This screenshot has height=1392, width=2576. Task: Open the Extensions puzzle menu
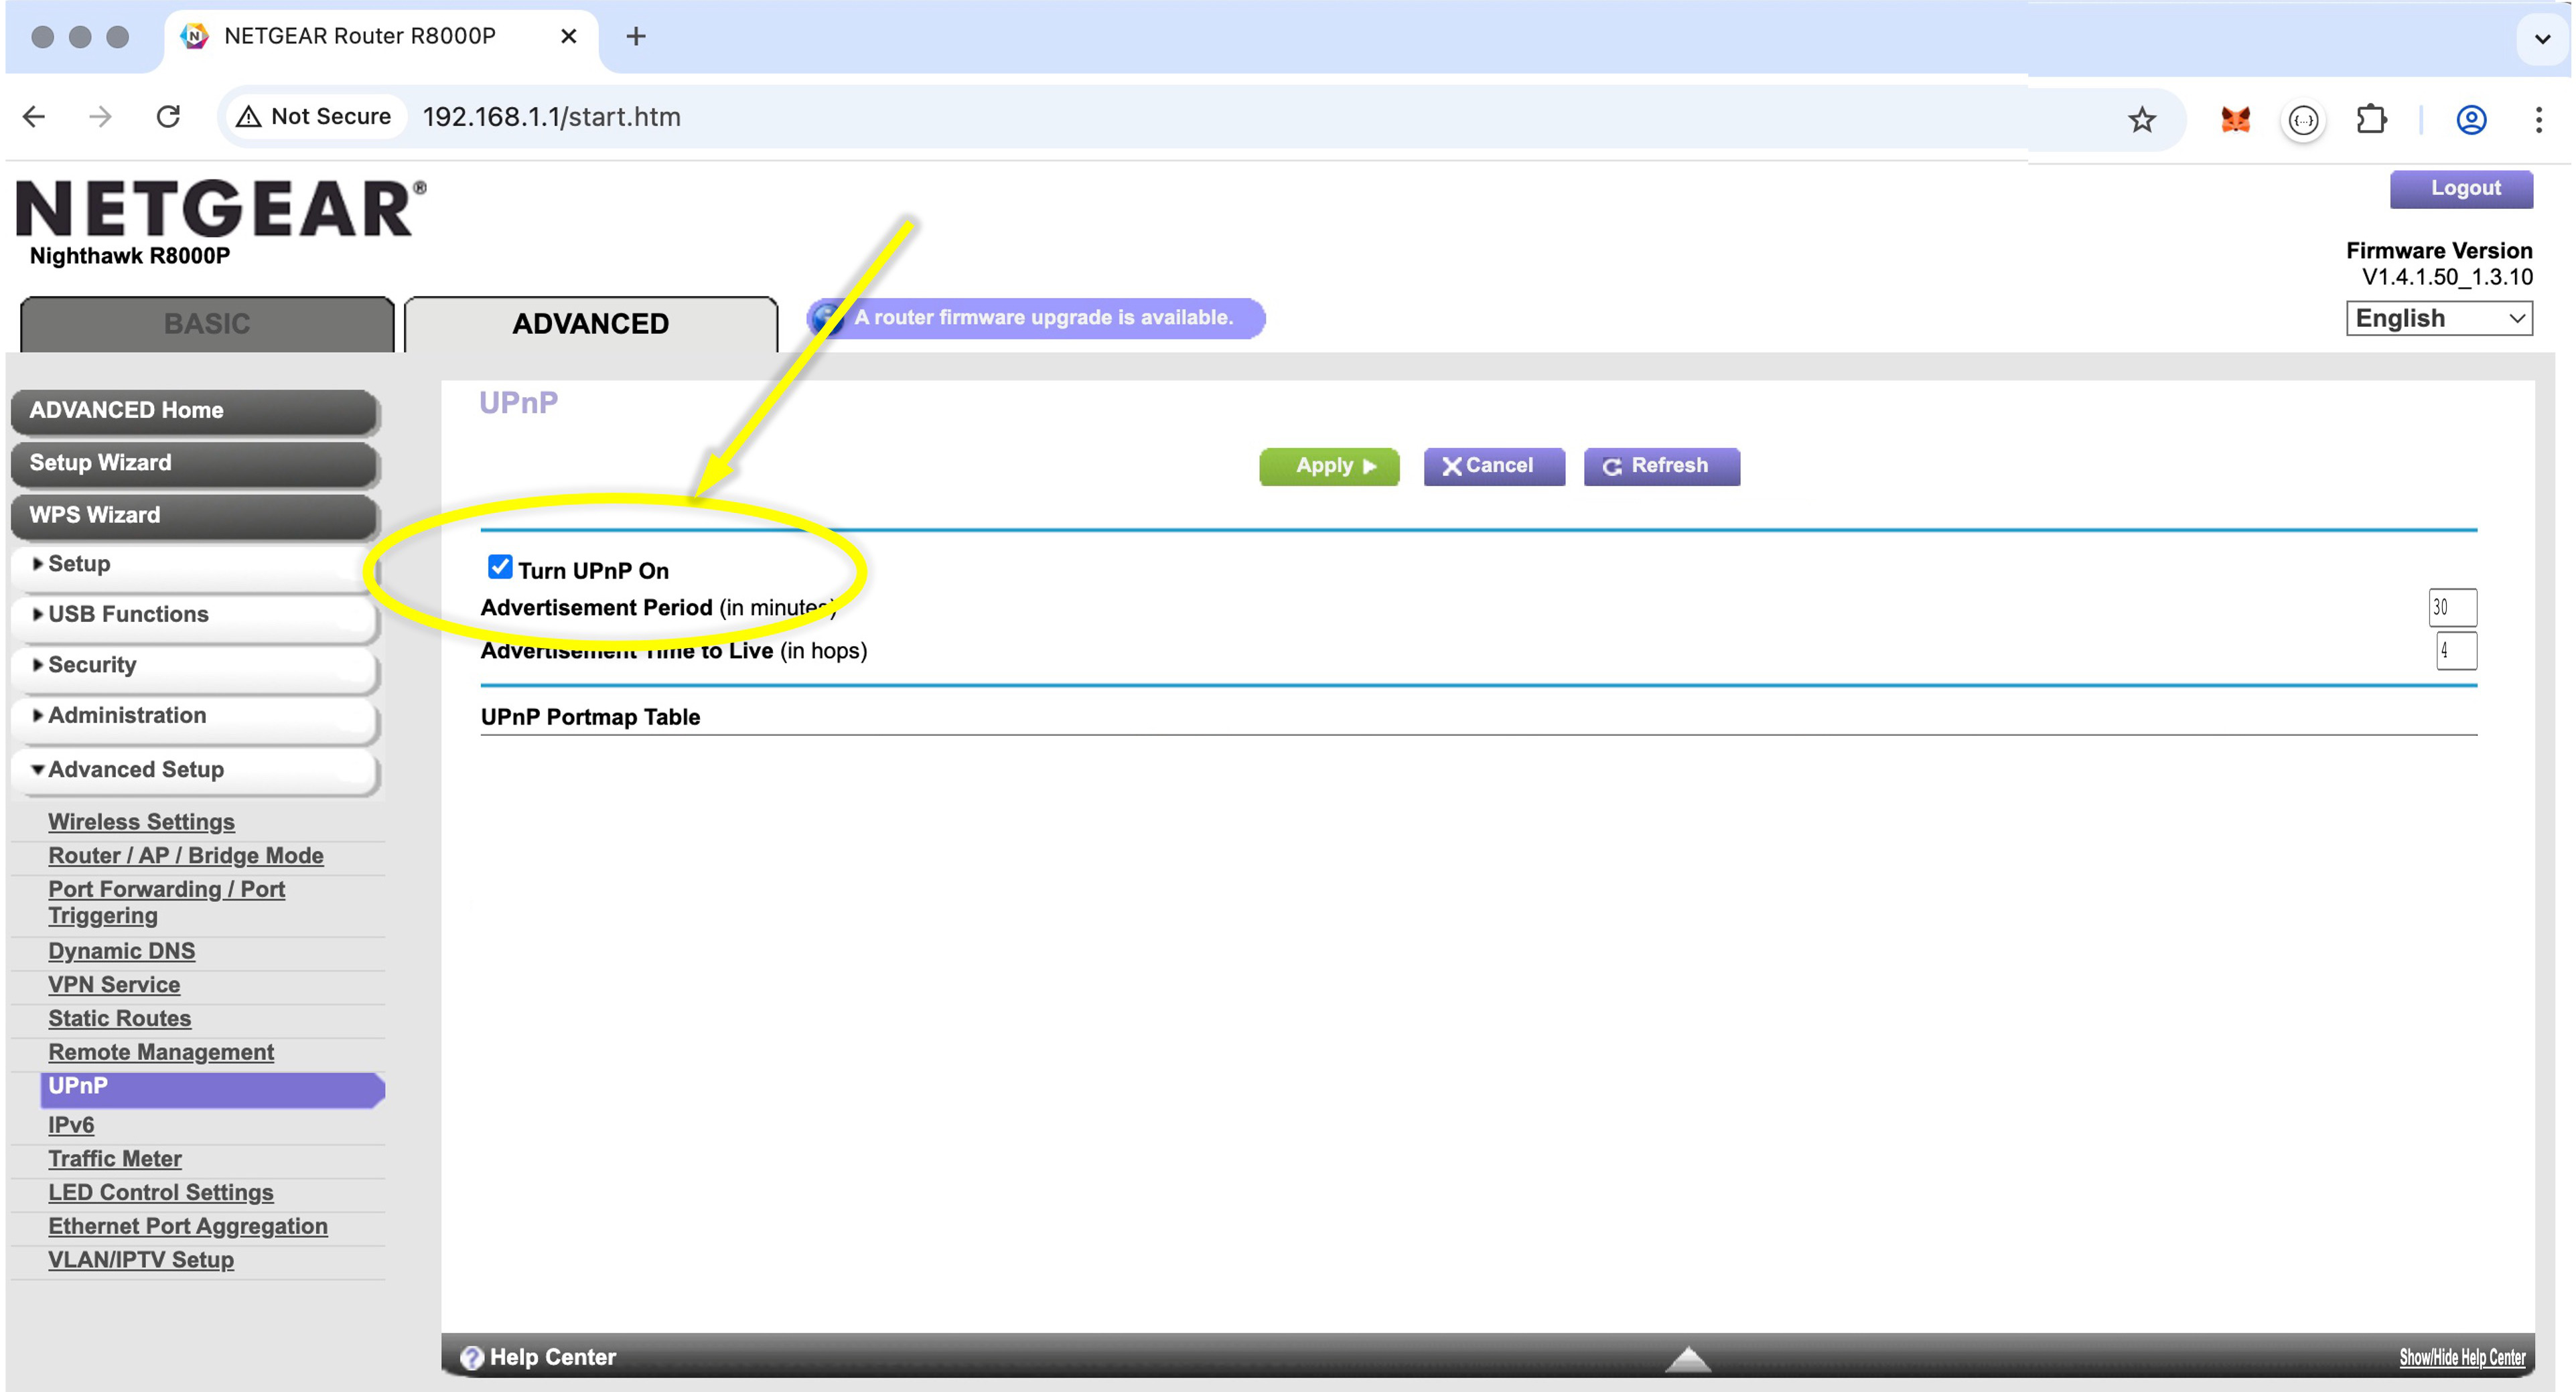[2371, 120]
